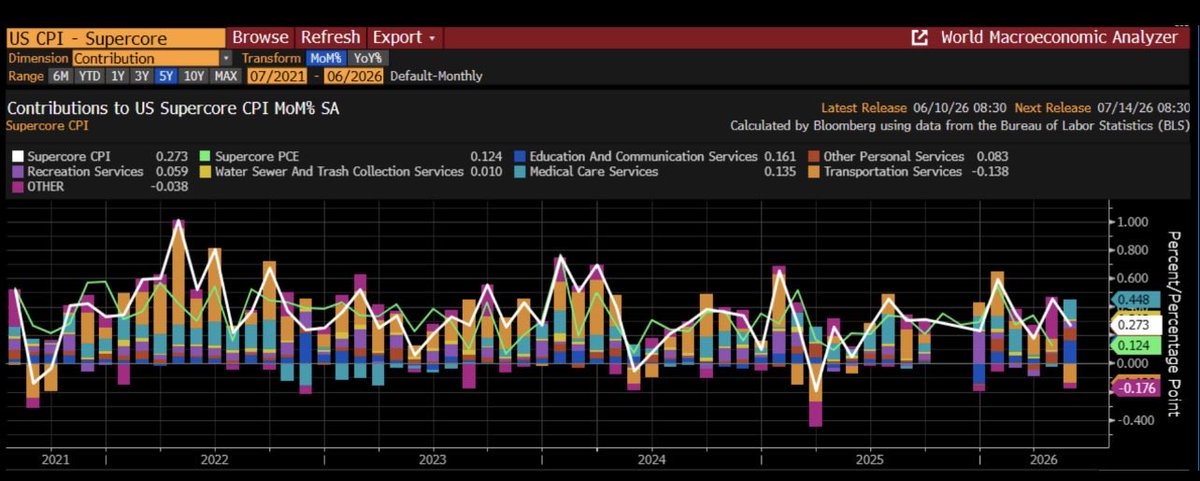Set range to 6M
1200x481 pixels.
(59, 76)
